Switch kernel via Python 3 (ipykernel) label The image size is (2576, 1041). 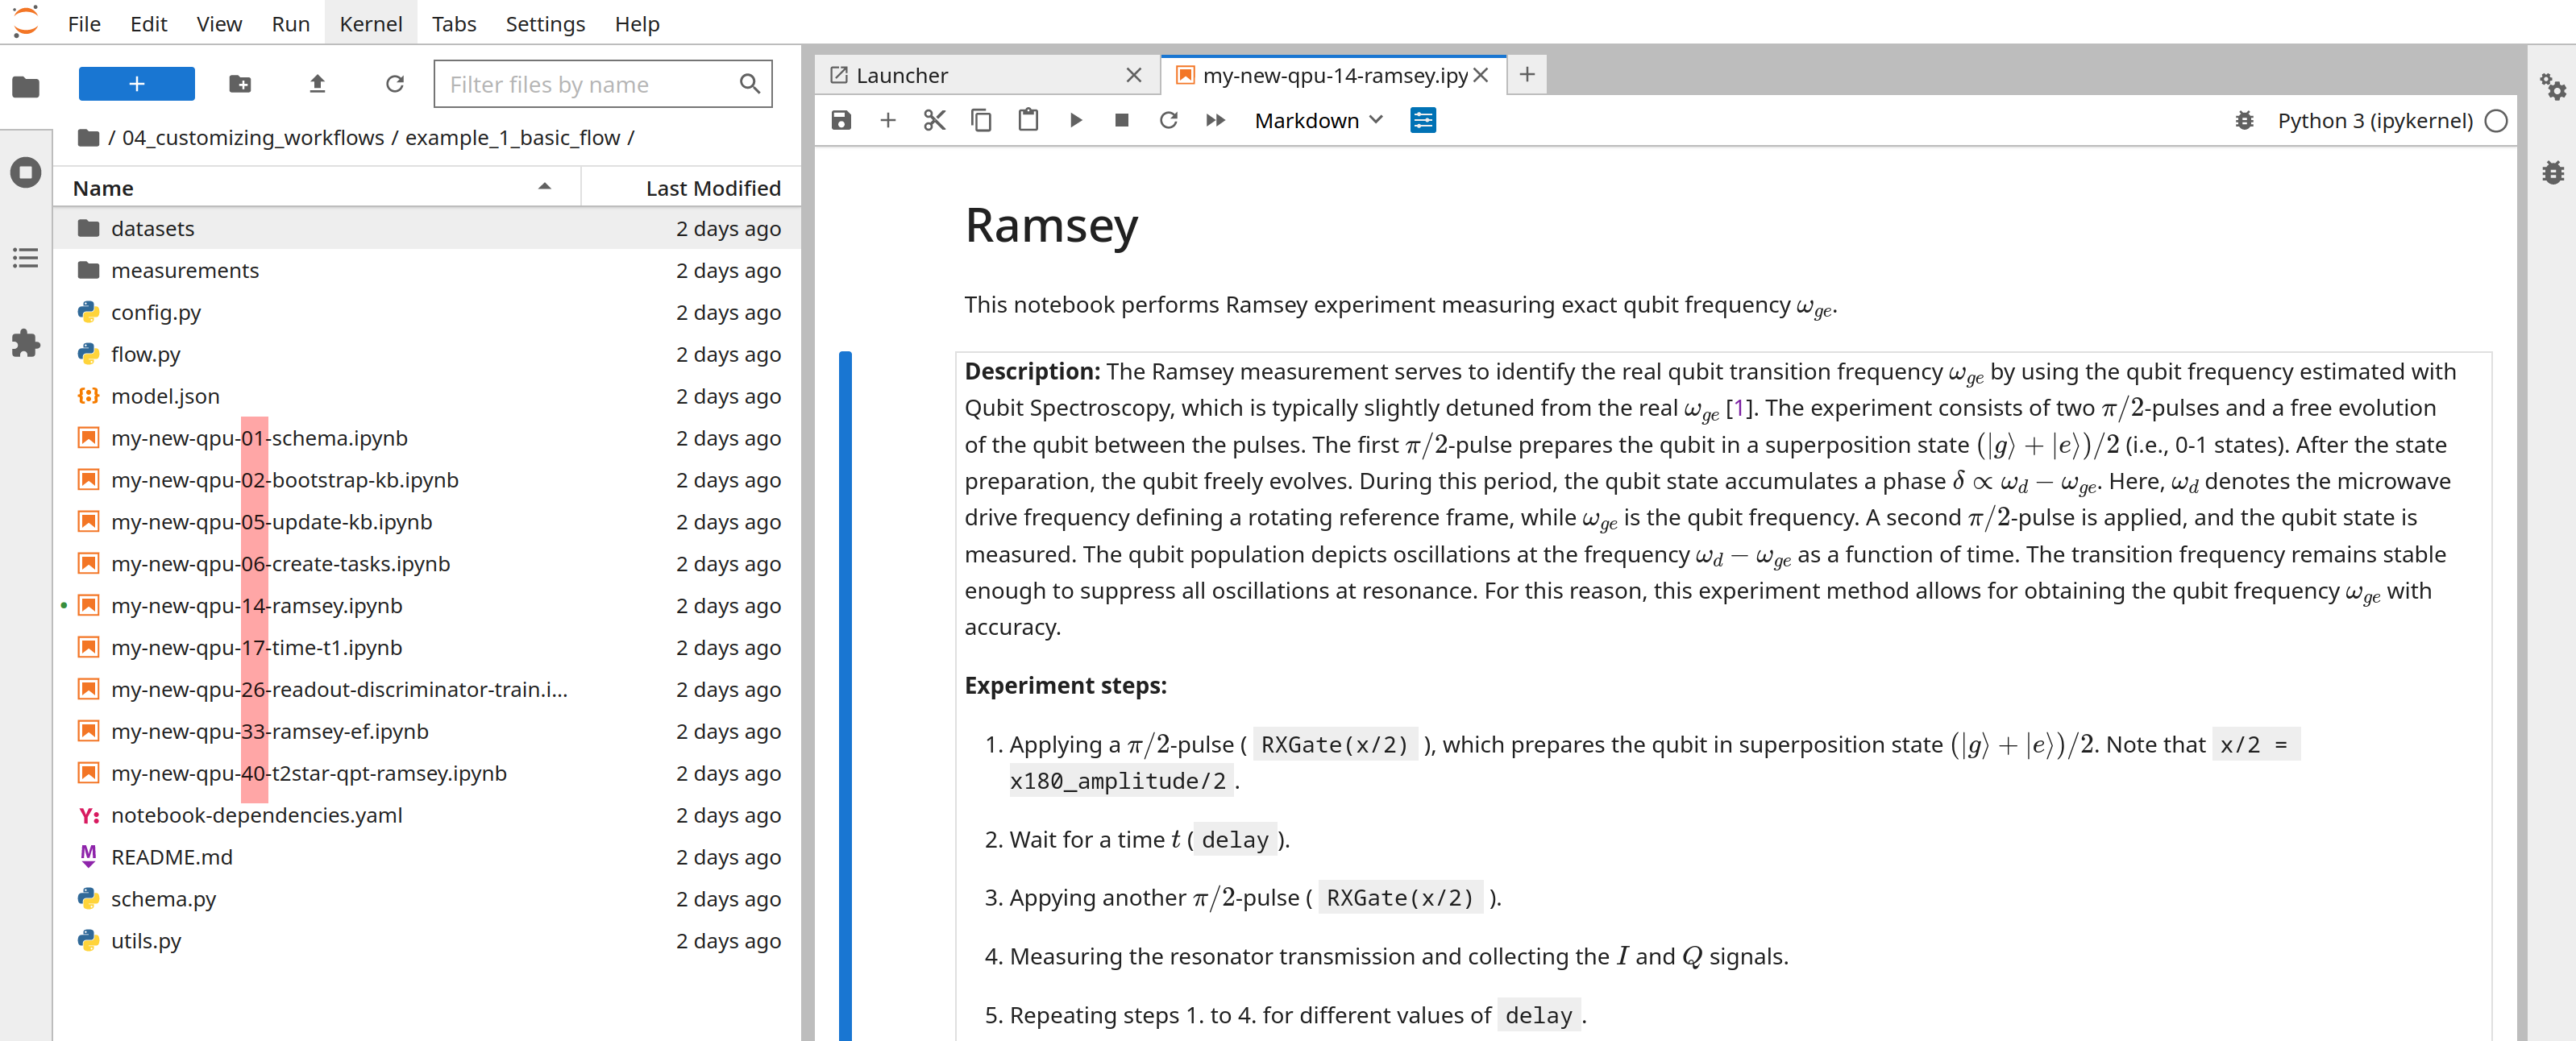2375,120
